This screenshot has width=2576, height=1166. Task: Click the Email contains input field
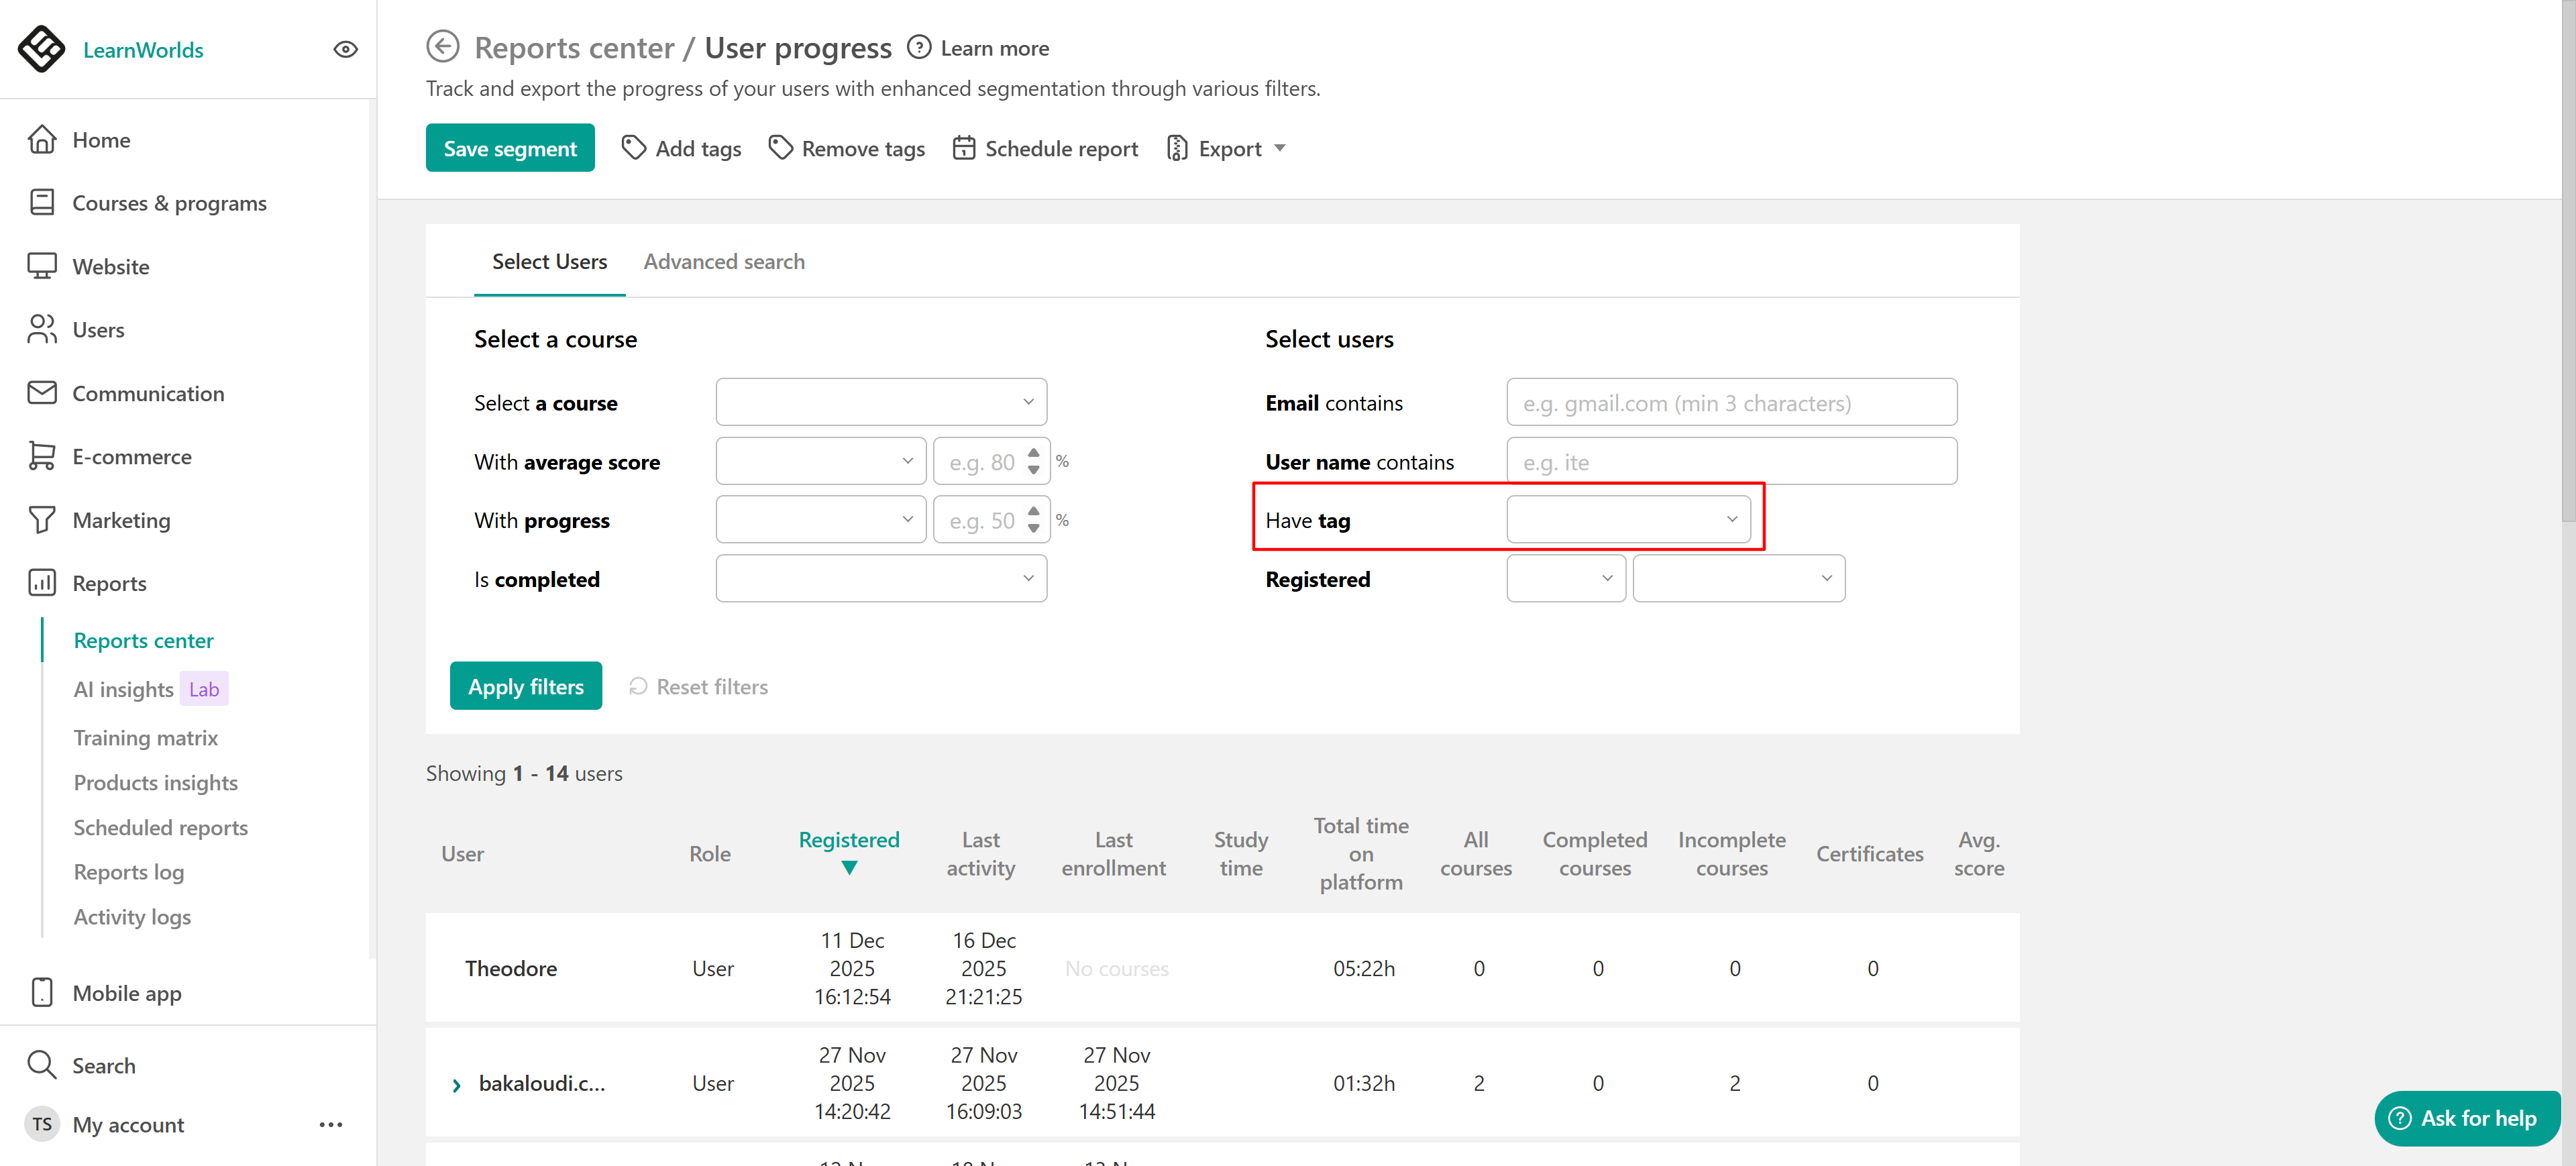(x=1731, y=402)
